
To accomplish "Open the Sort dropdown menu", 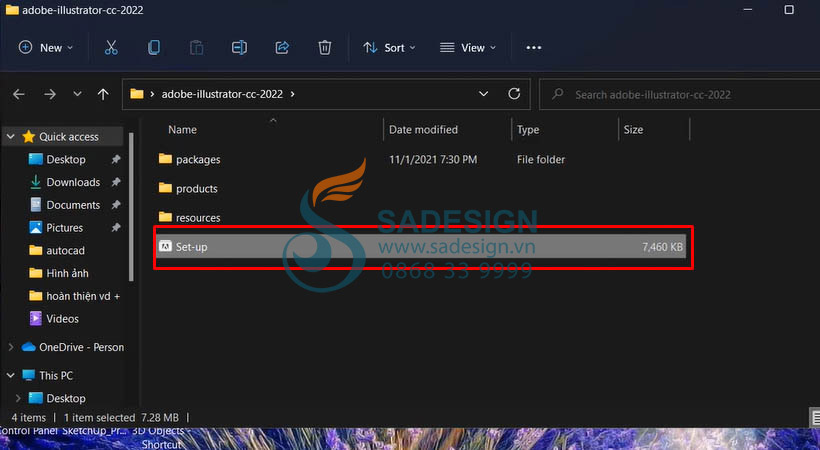I will (390, 48).
